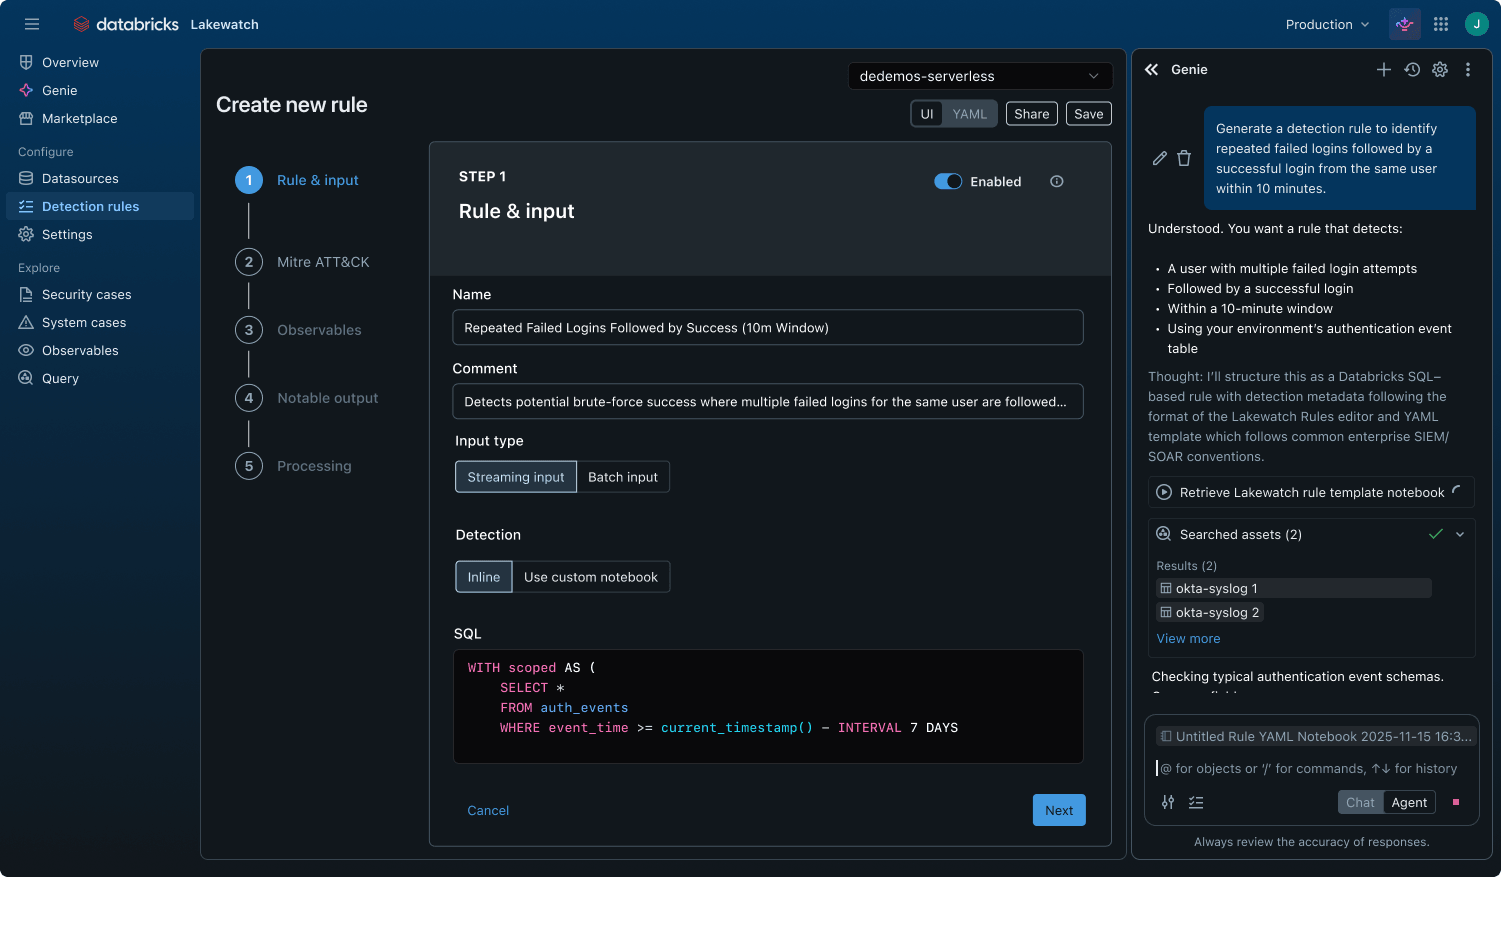Open Genie panel settings gear

(x=1440, y=69)
